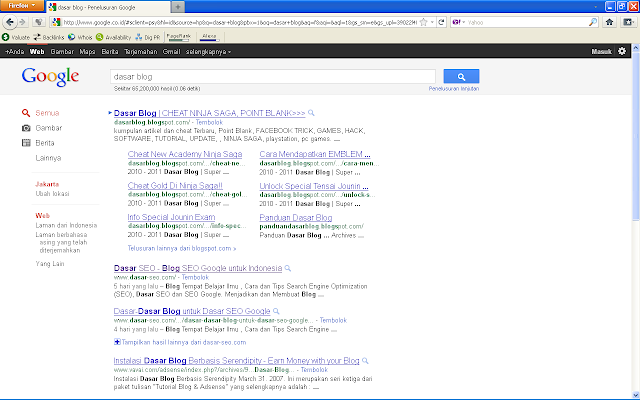640x400 pixels.
Task: Select the Berita news filter in sidebar
Action: pos(38,143)
